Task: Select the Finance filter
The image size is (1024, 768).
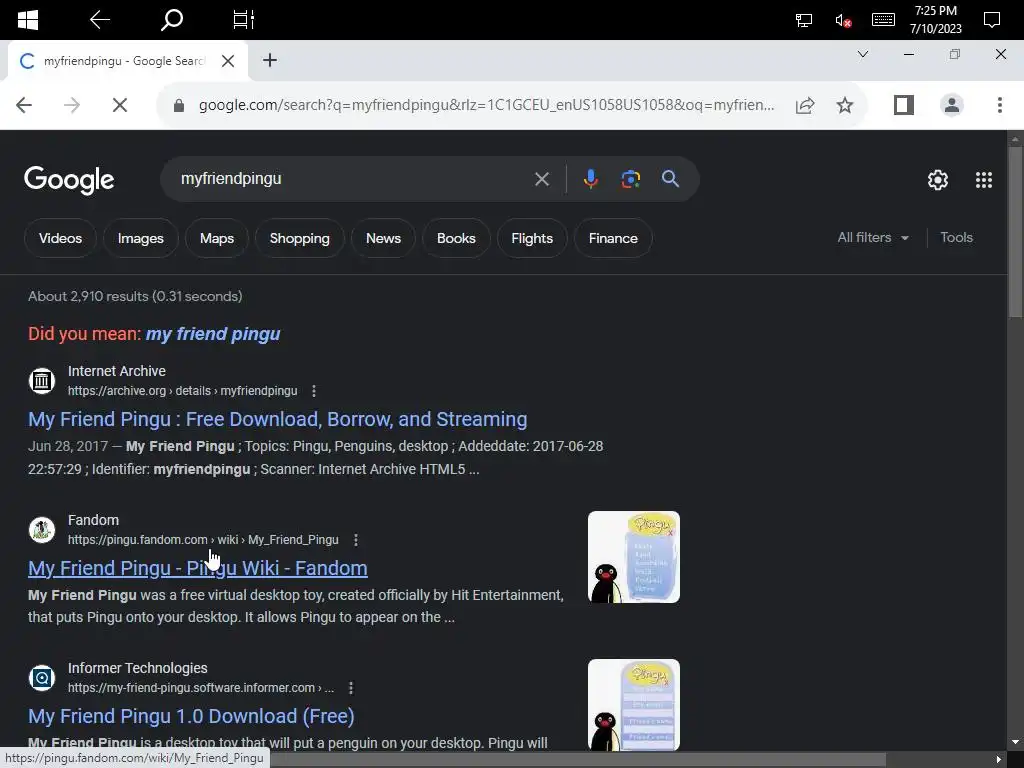Action: [x=613, y=238]
